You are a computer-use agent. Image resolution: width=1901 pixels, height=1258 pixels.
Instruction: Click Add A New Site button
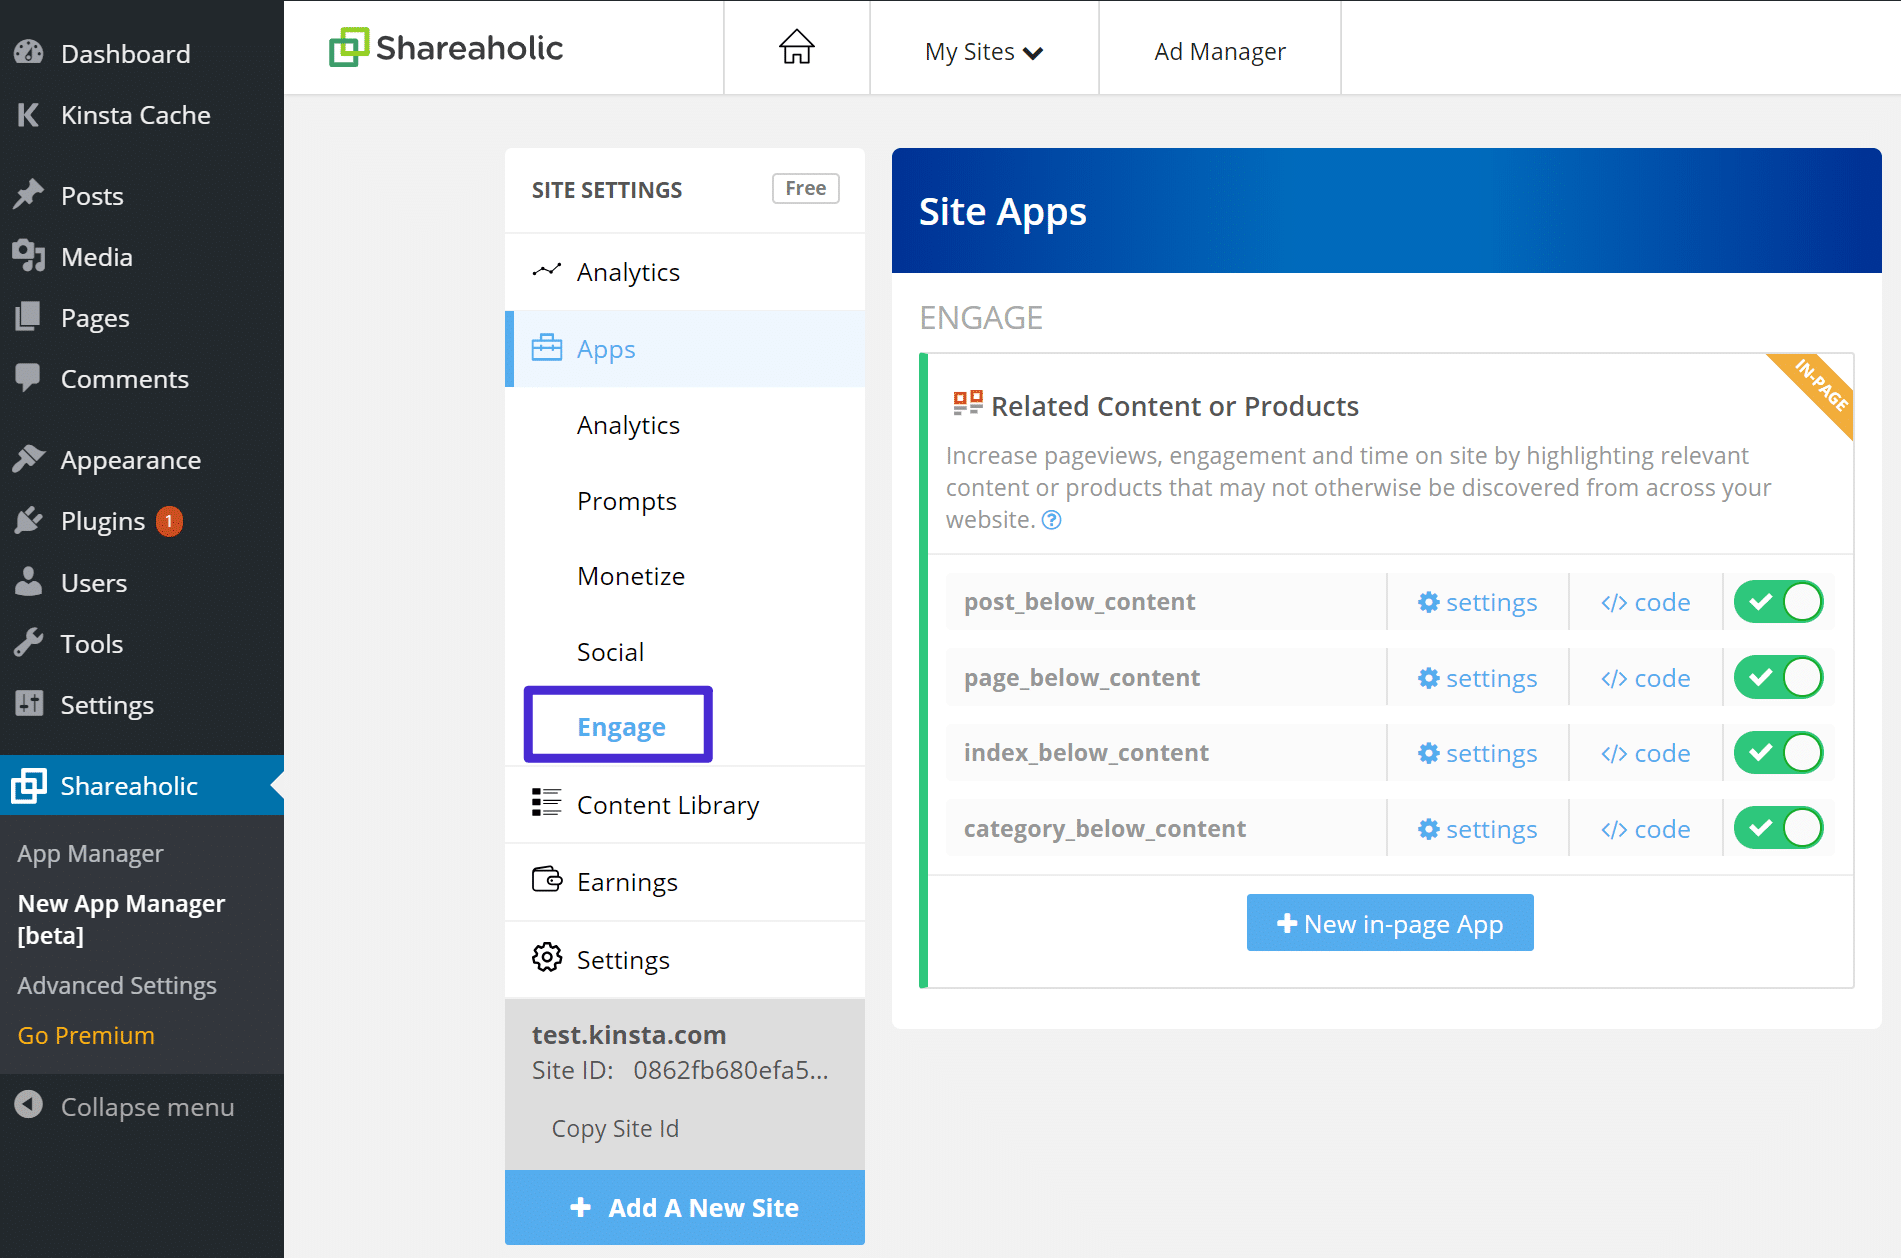click(x=684, y=1207)
